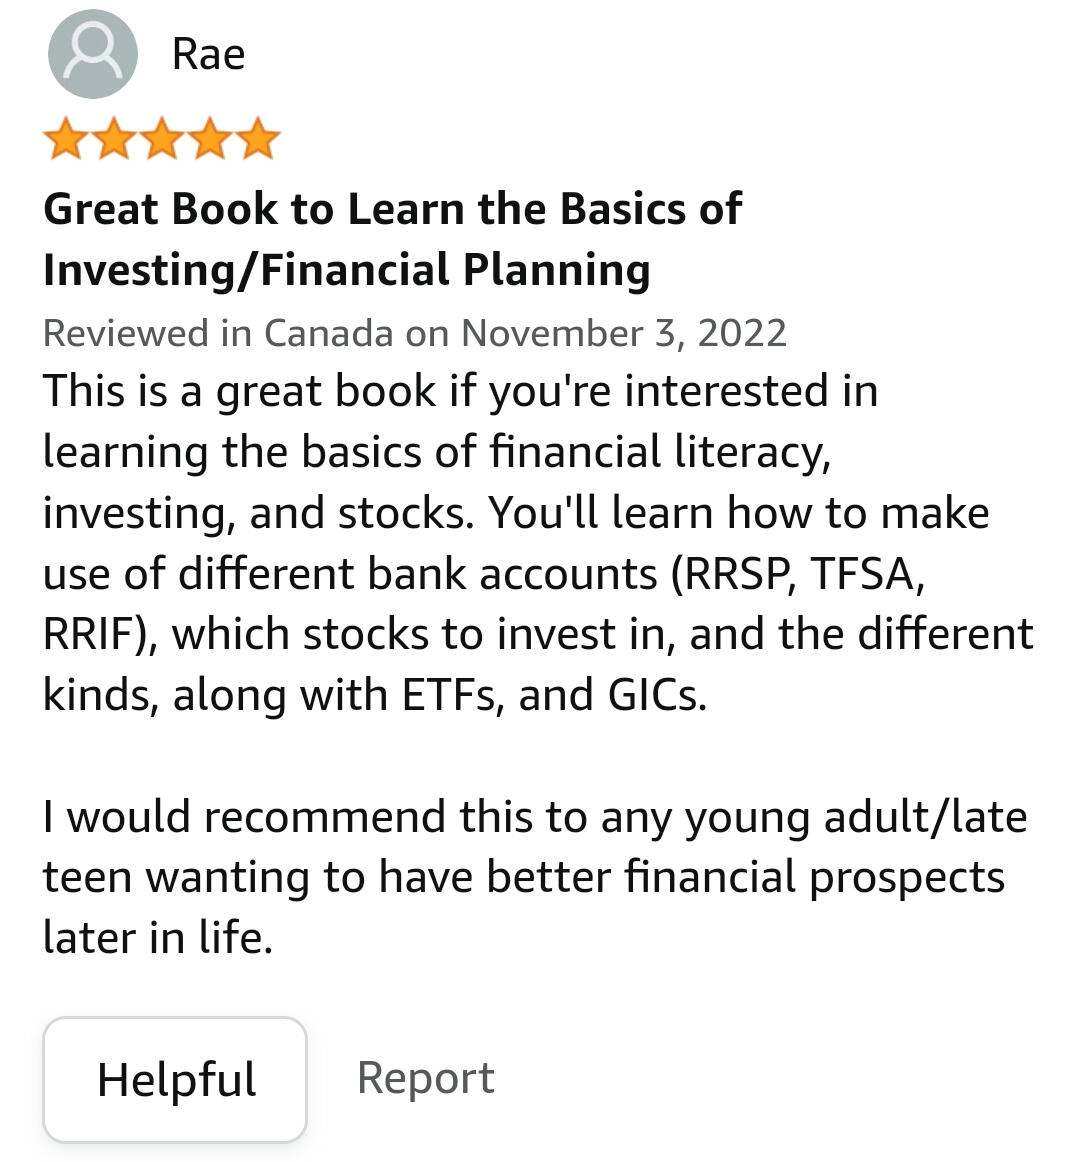
Task: Click Rae's profile avatar icon
Action: (92, 54)
